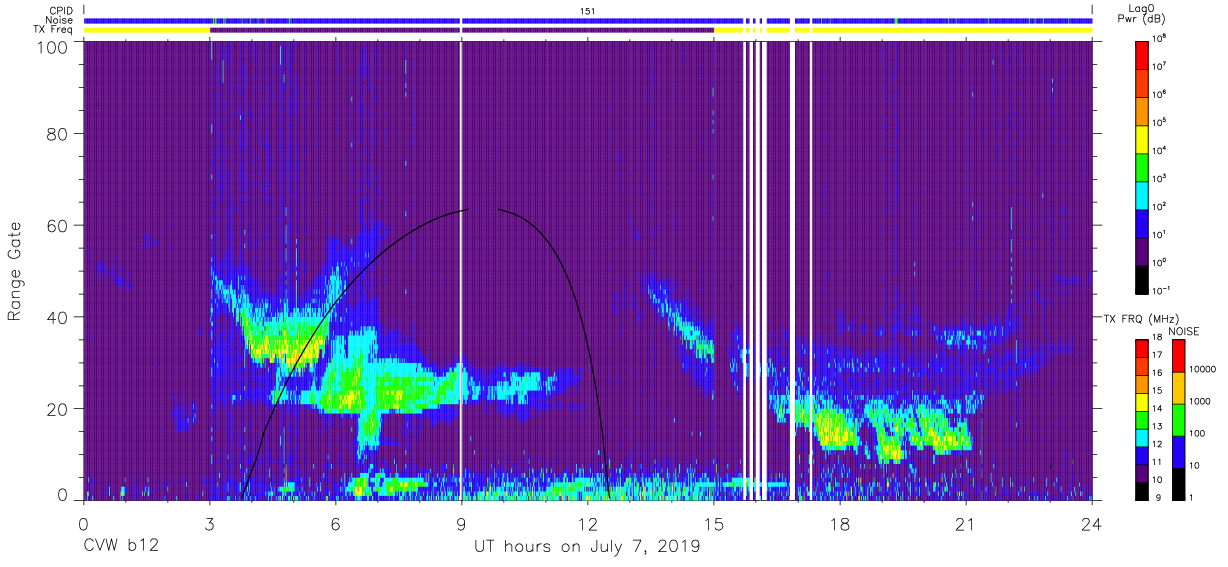
Task: Click the x-axis title UT hours on July 7, 2019
Action: click(x=587, y=547)
